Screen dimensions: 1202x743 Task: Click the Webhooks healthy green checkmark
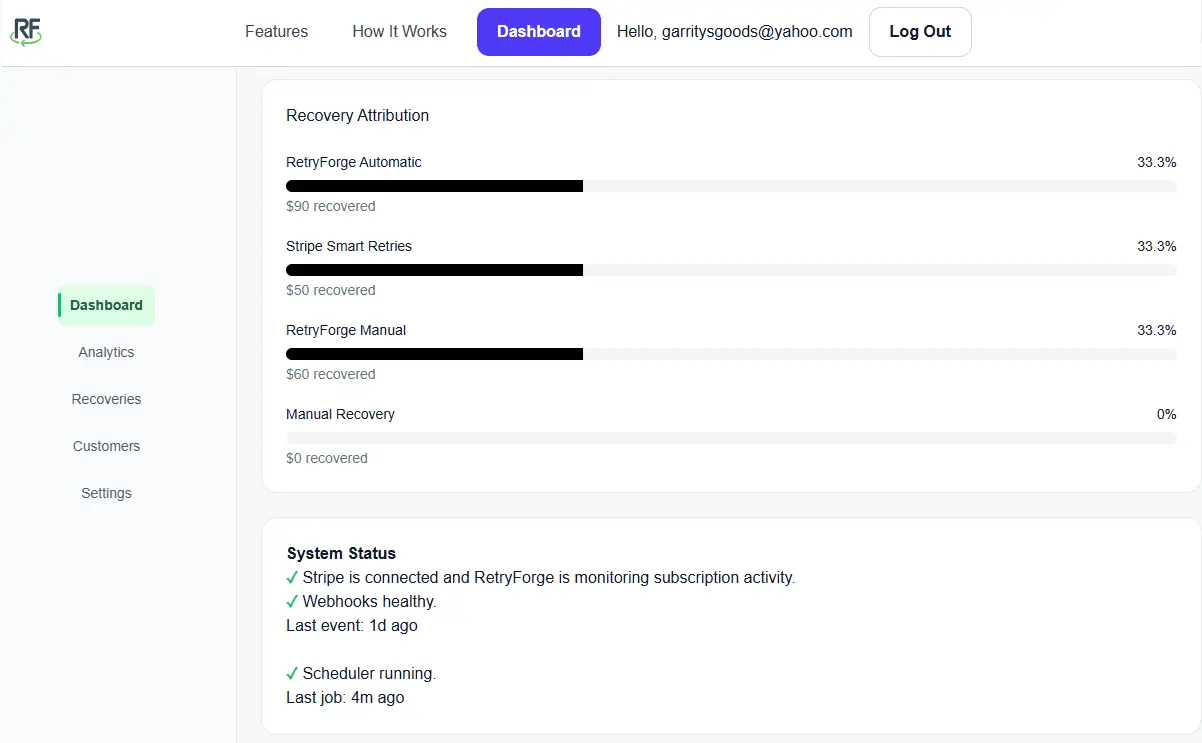point(292,602)
